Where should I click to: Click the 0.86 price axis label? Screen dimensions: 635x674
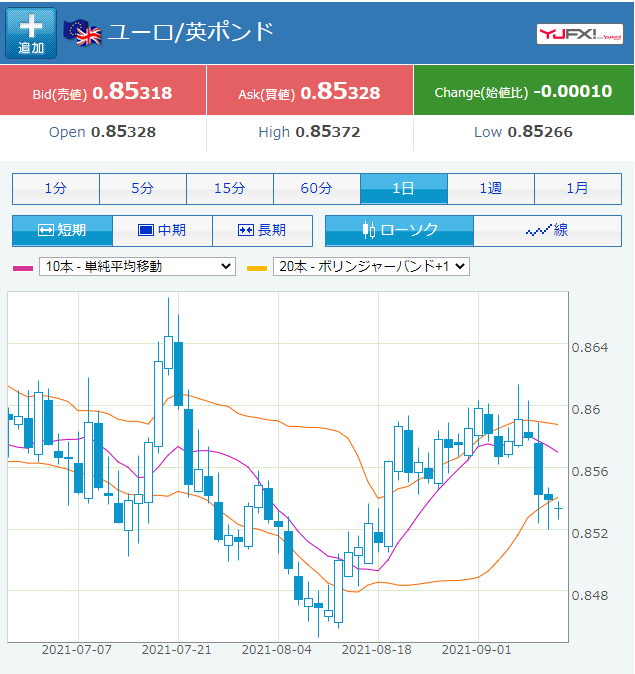pyautogui.click(x=586, y=410)
